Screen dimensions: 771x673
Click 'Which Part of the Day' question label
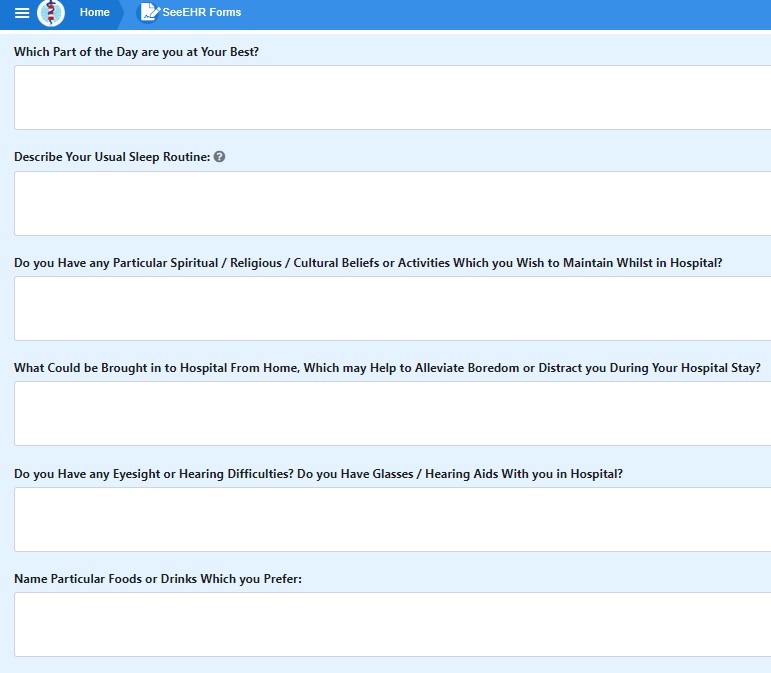[x=136, y=52]
